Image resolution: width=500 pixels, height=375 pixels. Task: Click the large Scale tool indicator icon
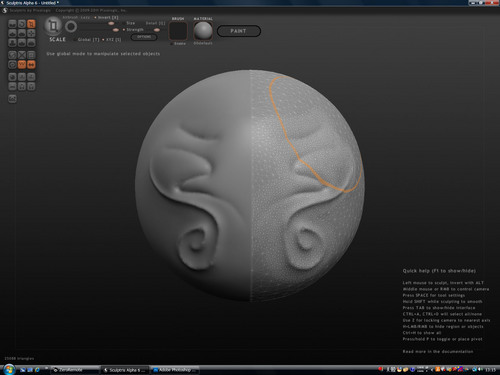click(x=53, y=26)
